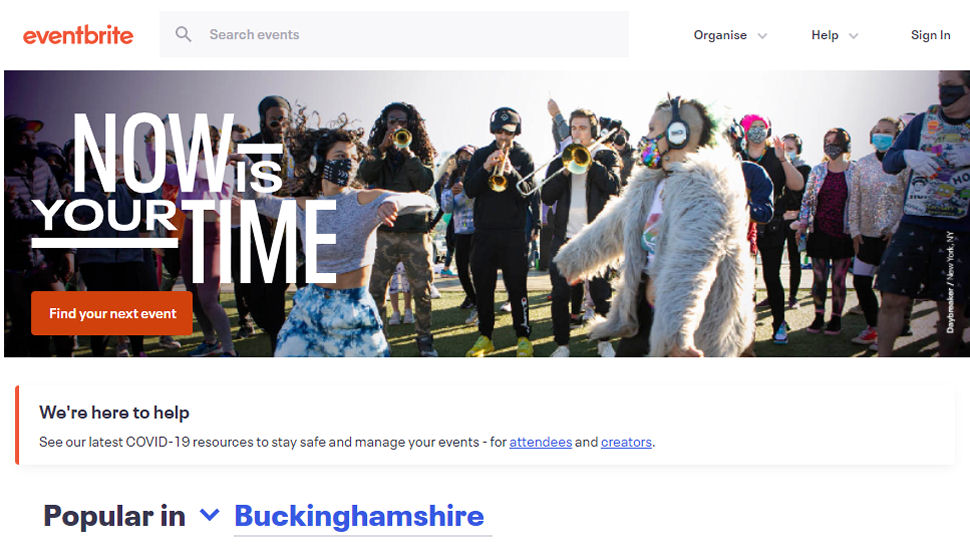Click the red notice bar accent
This screenshot has height=545, width=970.
[x=17, y=425]
